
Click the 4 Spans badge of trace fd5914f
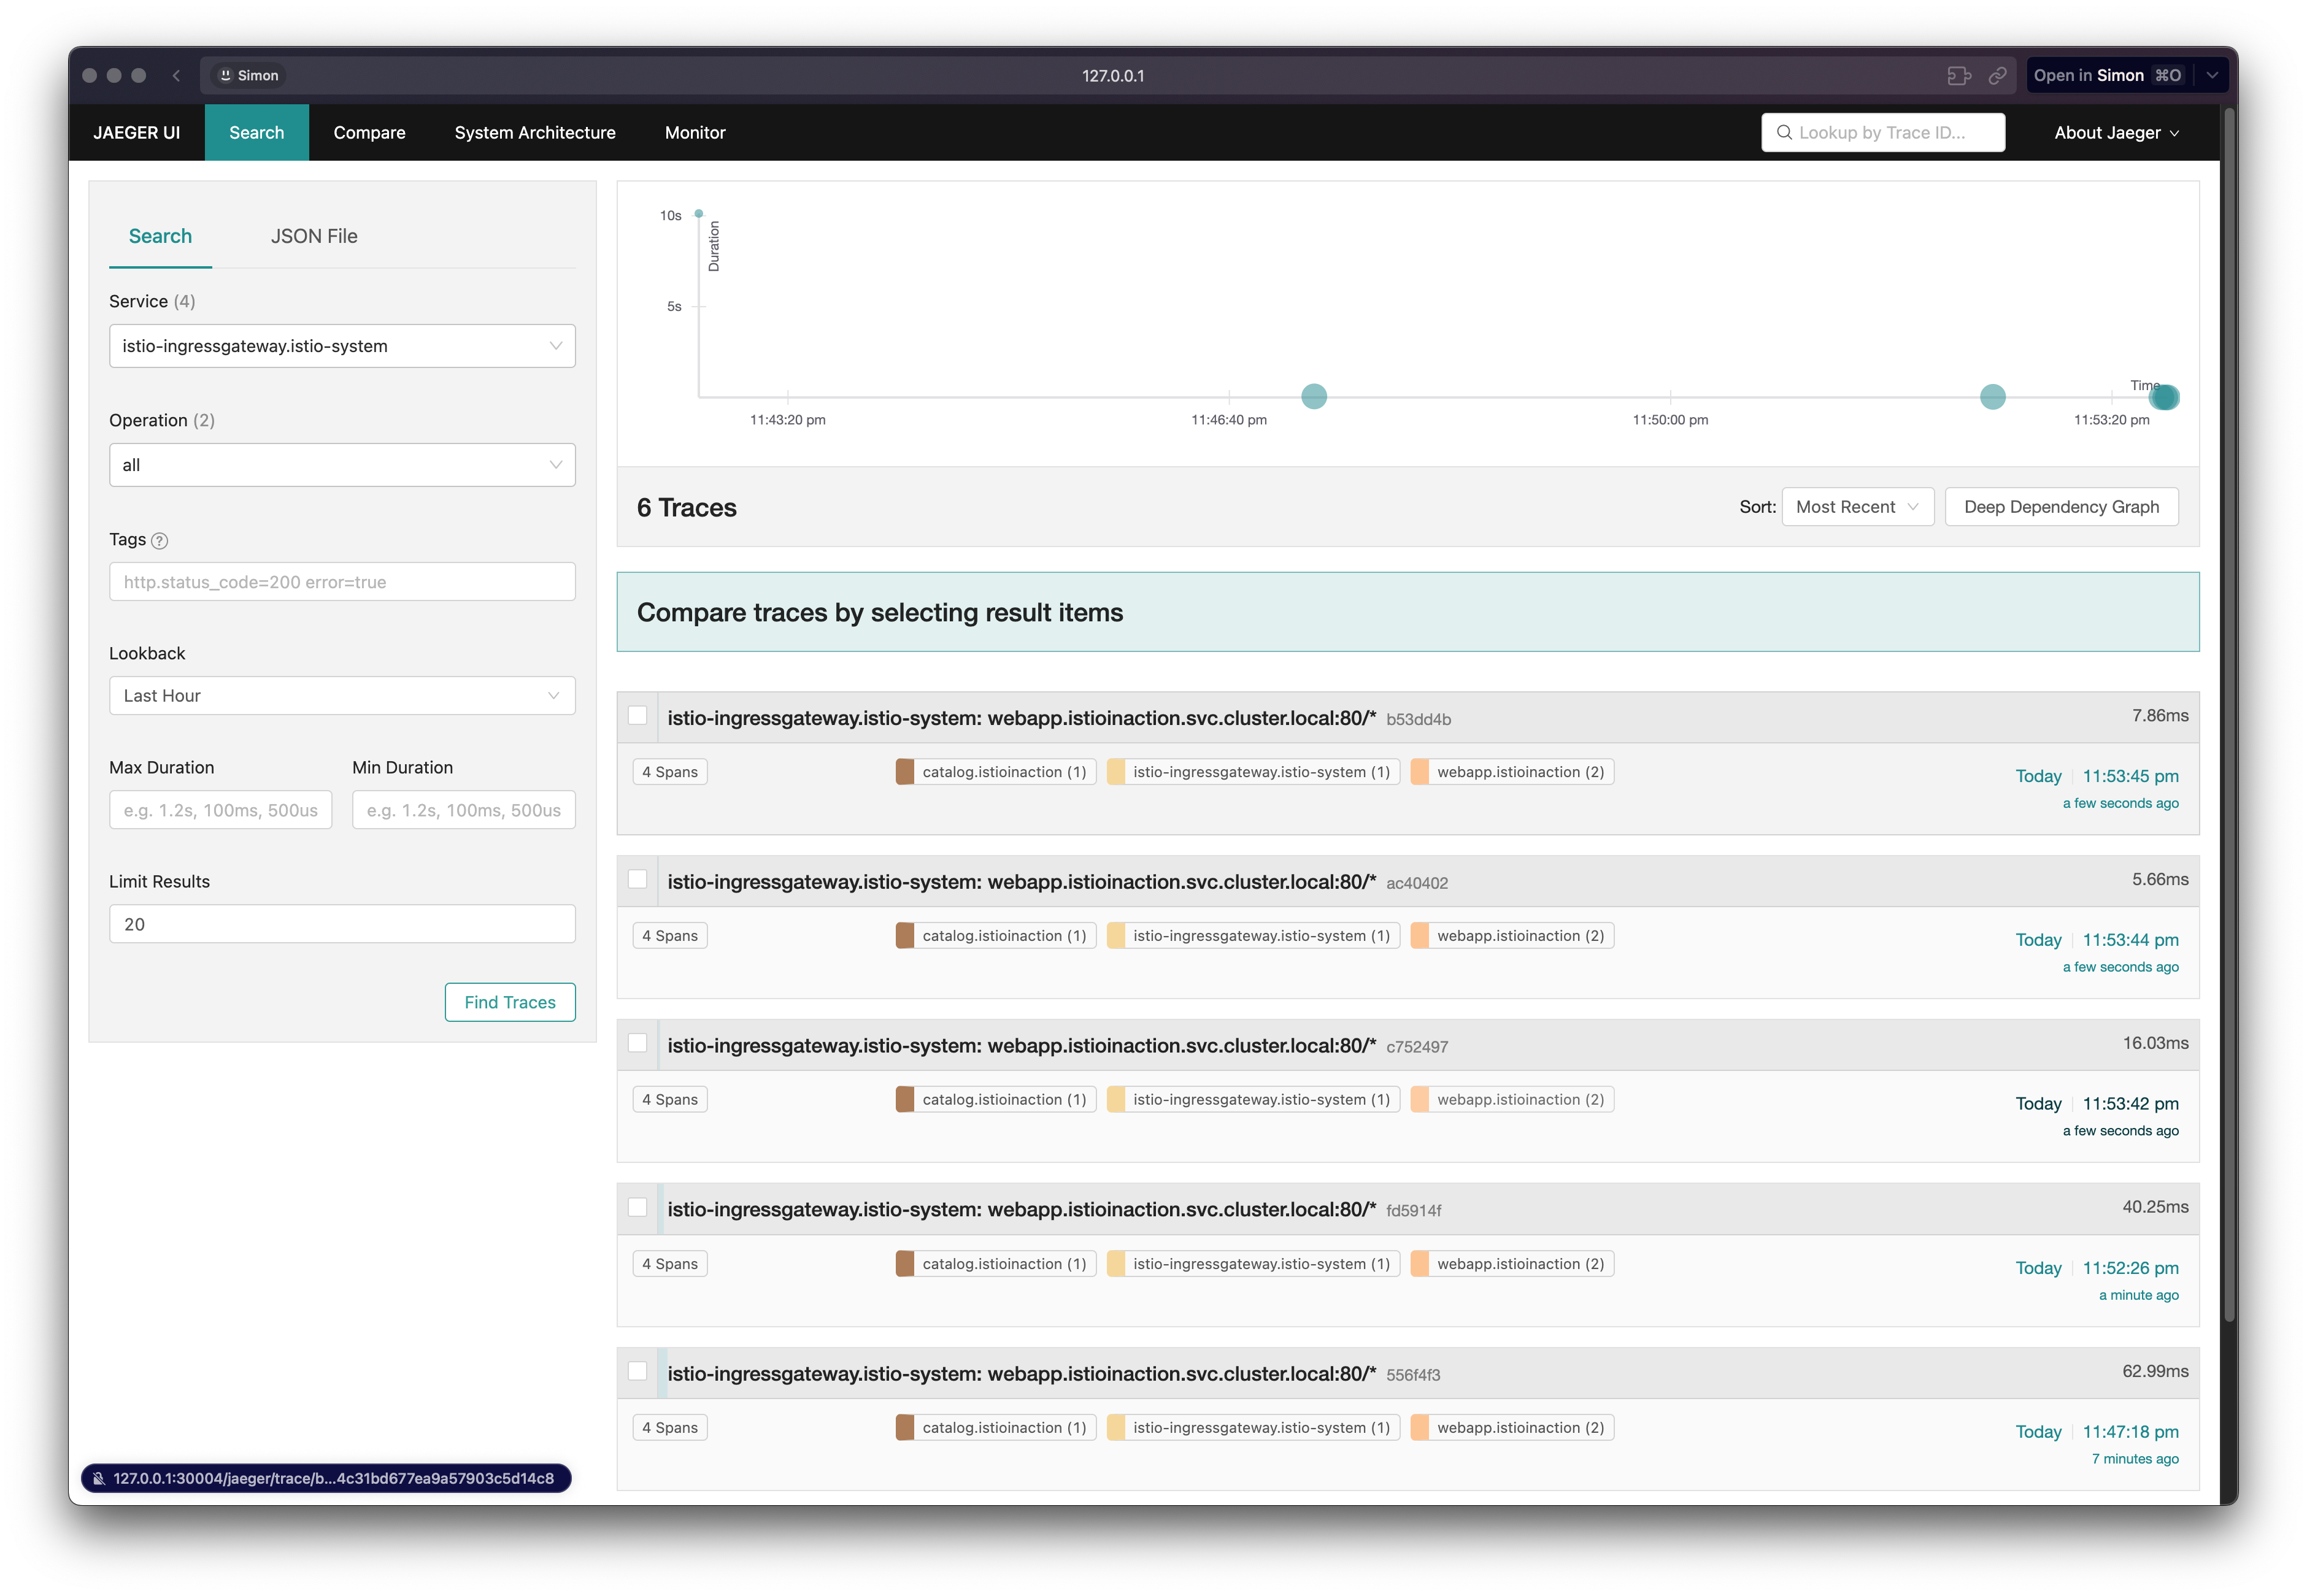(x=670, y=1264)
